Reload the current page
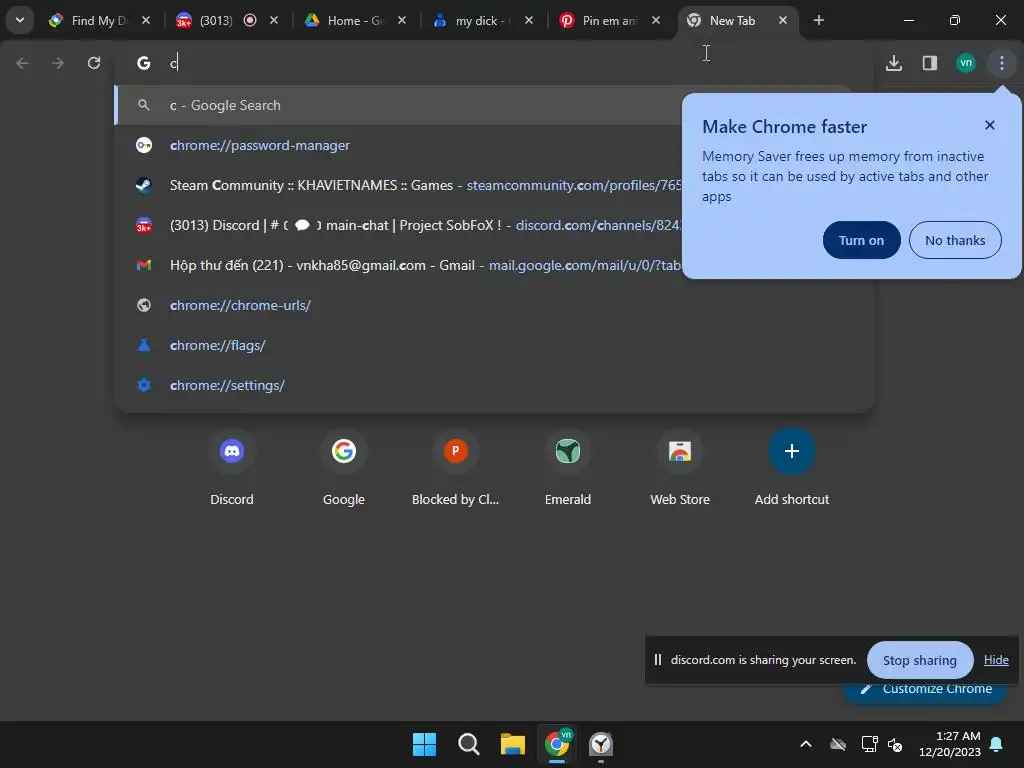1024x768 pixels. coord(94,63)
